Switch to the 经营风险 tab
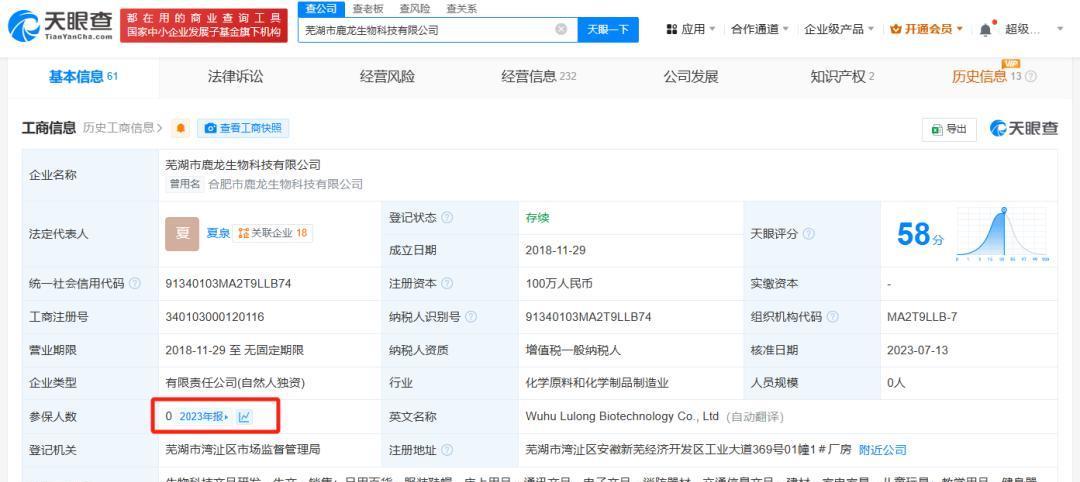 pyautogui.click(x=387, y=77)
